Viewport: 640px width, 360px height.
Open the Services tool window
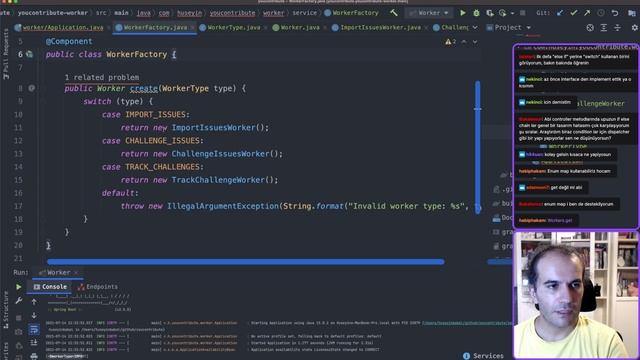click(483, 356)
